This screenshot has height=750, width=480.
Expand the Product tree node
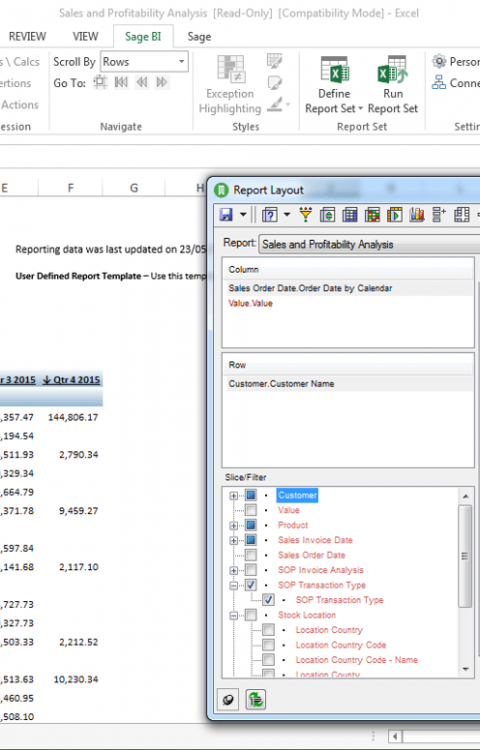pyautogui.click(x=233, y=526)
